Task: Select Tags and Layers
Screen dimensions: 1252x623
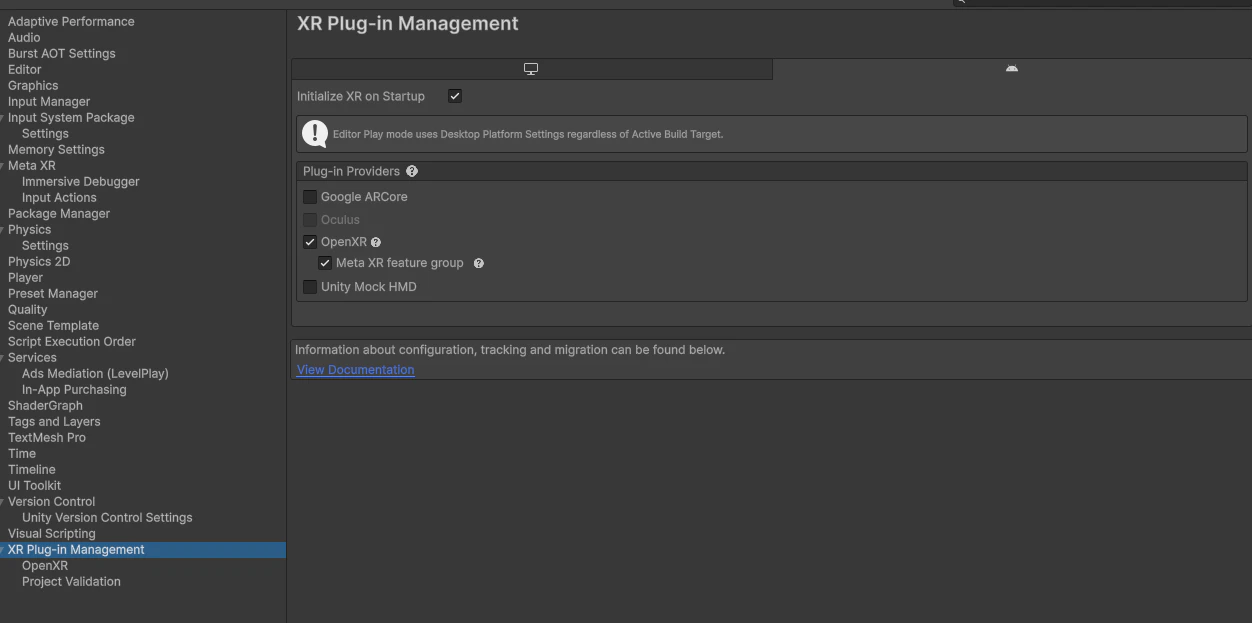Action: pos(54,421)
